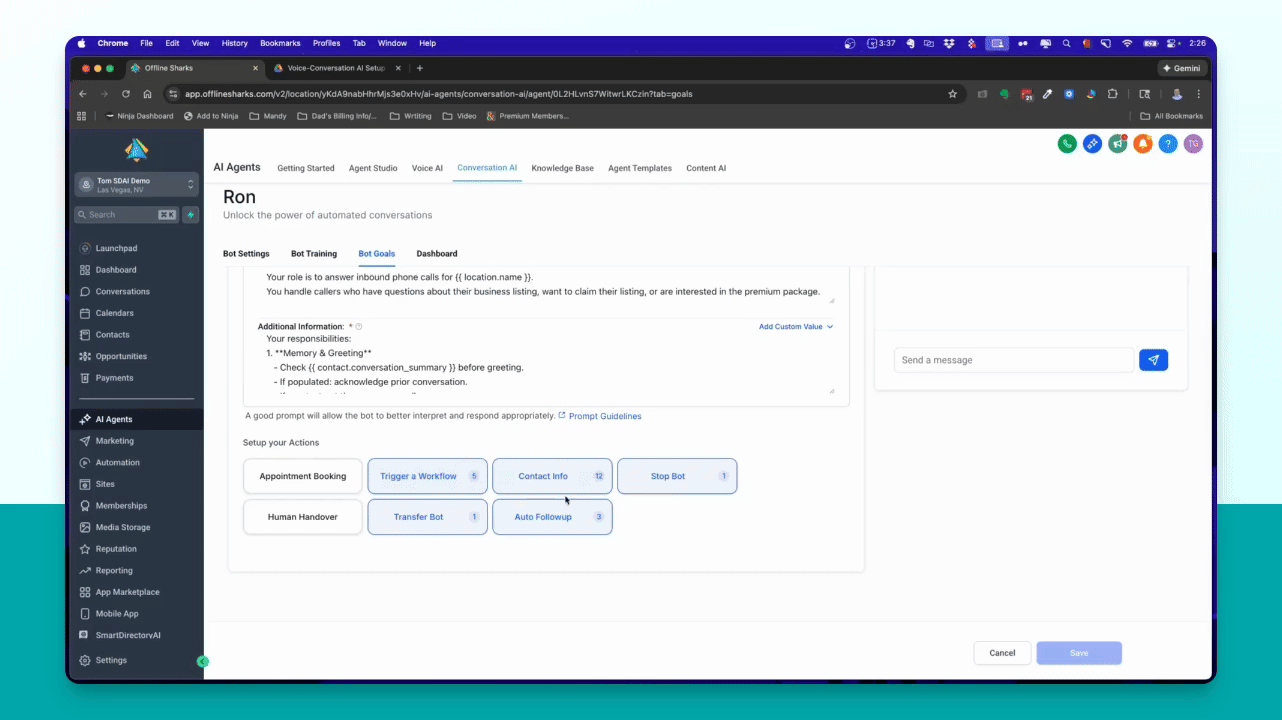Image resolution: width=1282 pixels, height=720 pixels.
Task: Switch to the Knowledge Base tab
Action: tap(562, 168)
